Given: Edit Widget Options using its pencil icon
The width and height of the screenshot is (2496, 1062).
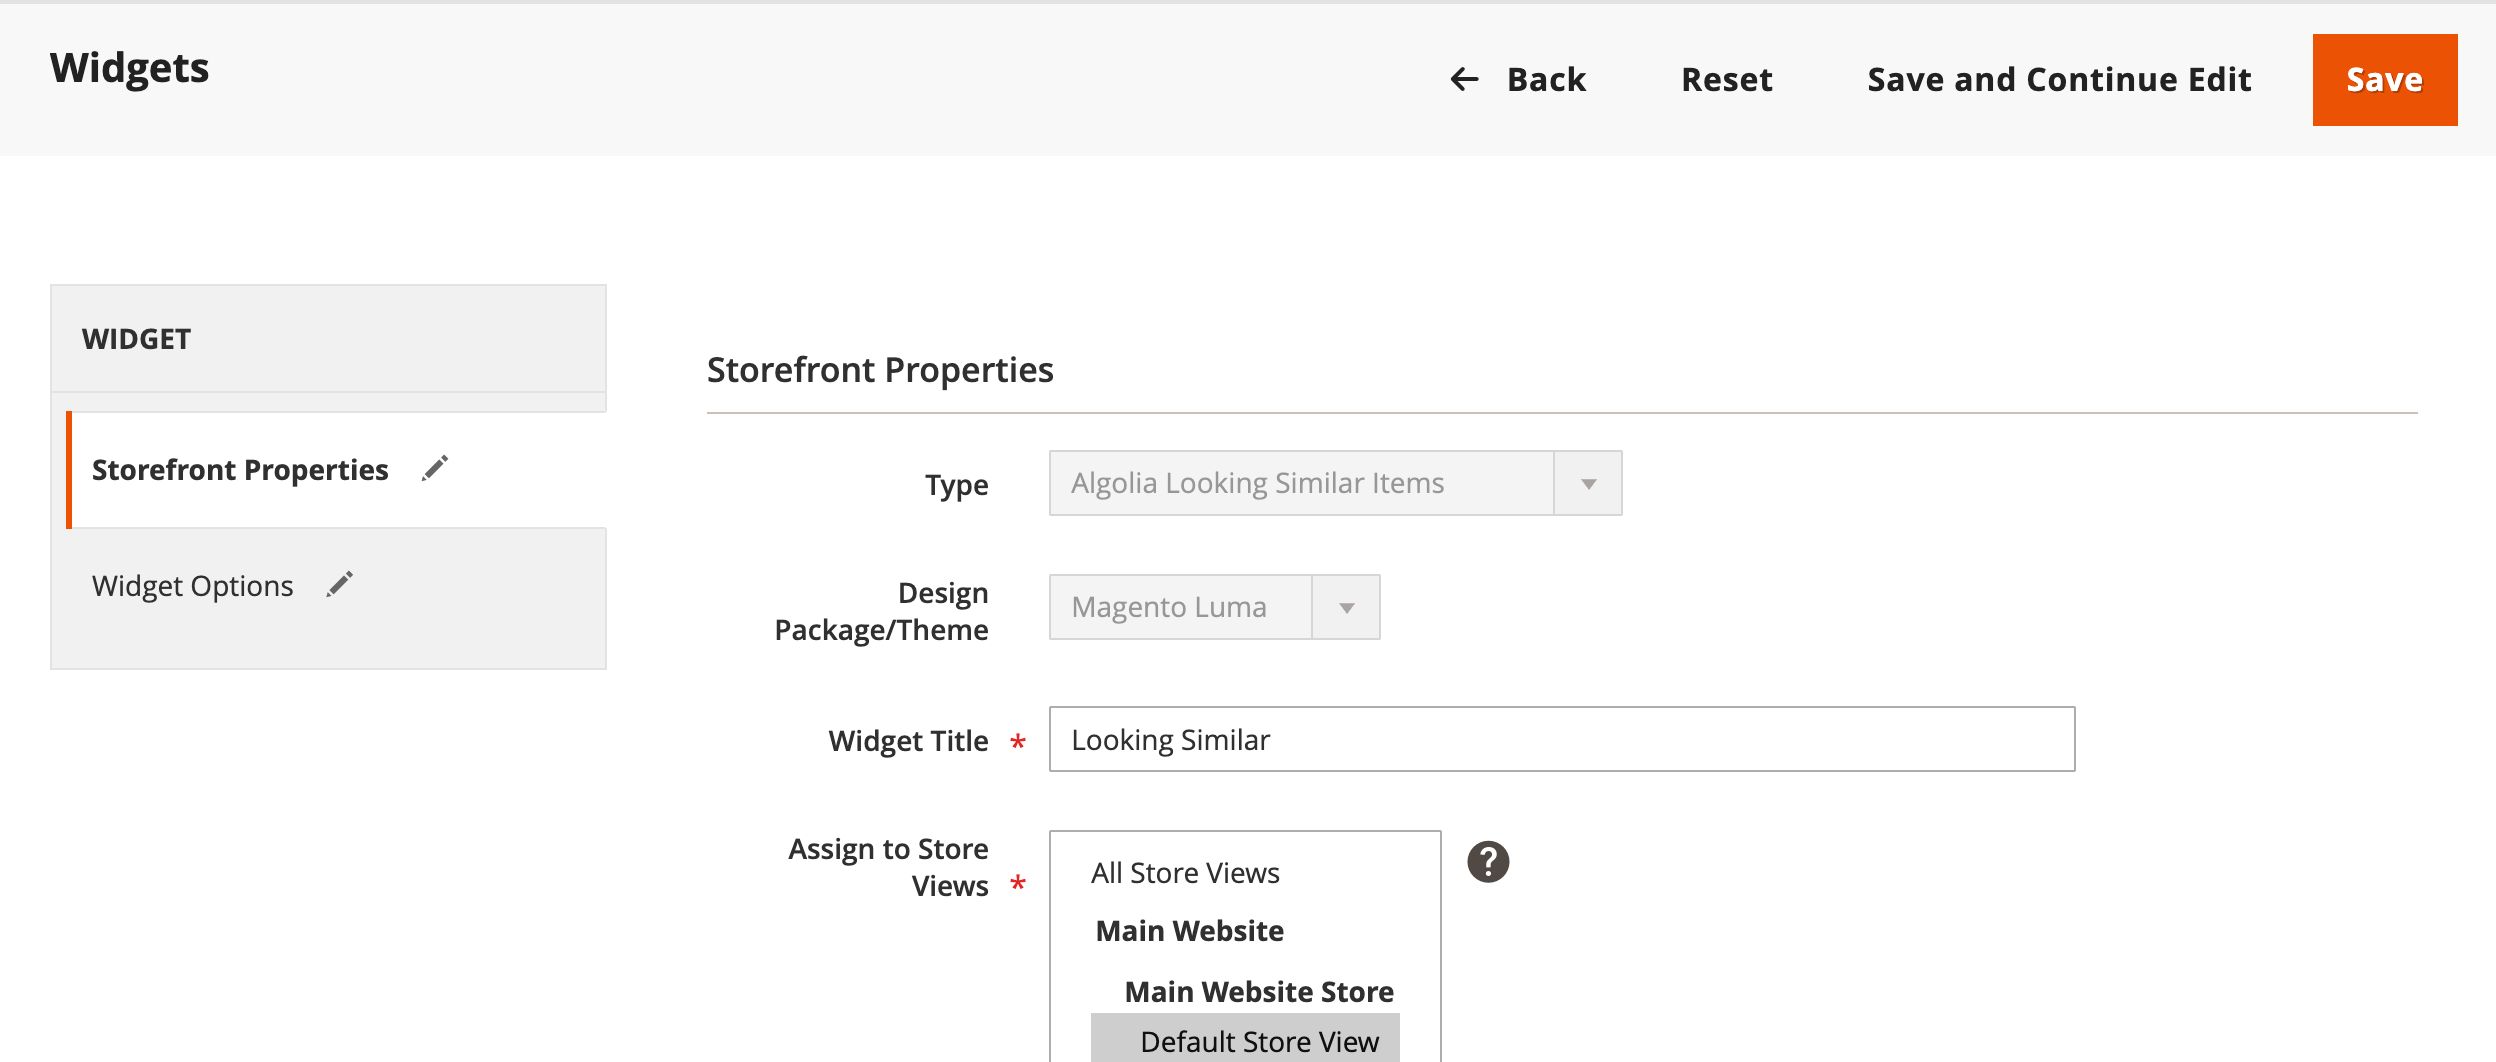Looking at the screenshot, I should point(341,583).
